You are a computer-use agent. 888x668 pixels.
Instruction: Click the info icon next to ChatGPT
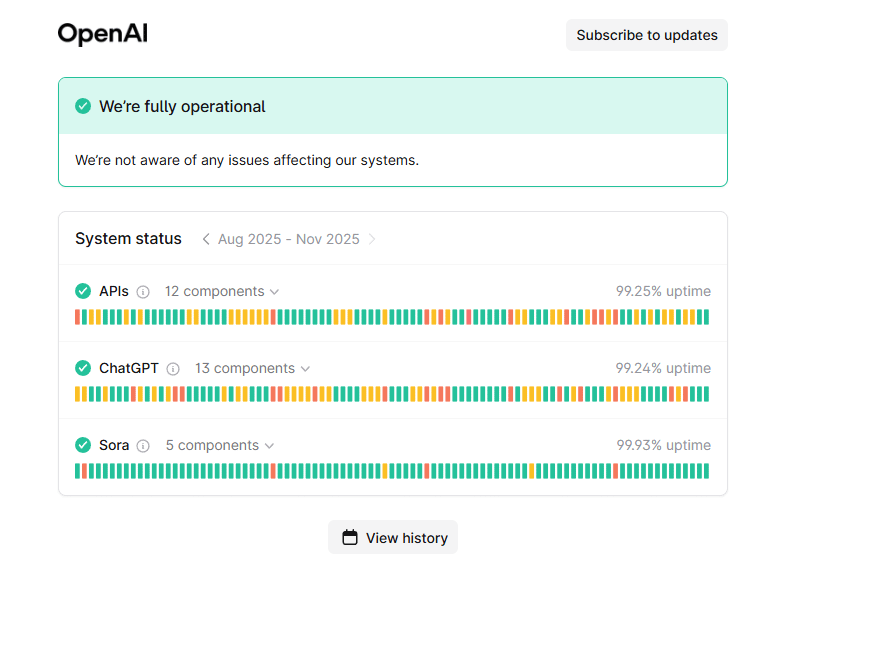173,369
